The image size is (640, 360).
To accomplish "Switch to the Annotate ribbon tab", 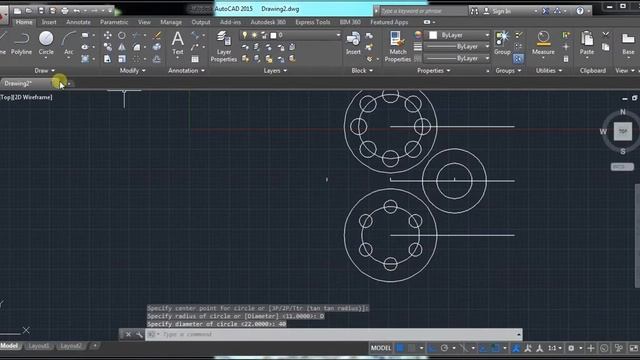I will (78, 22).
